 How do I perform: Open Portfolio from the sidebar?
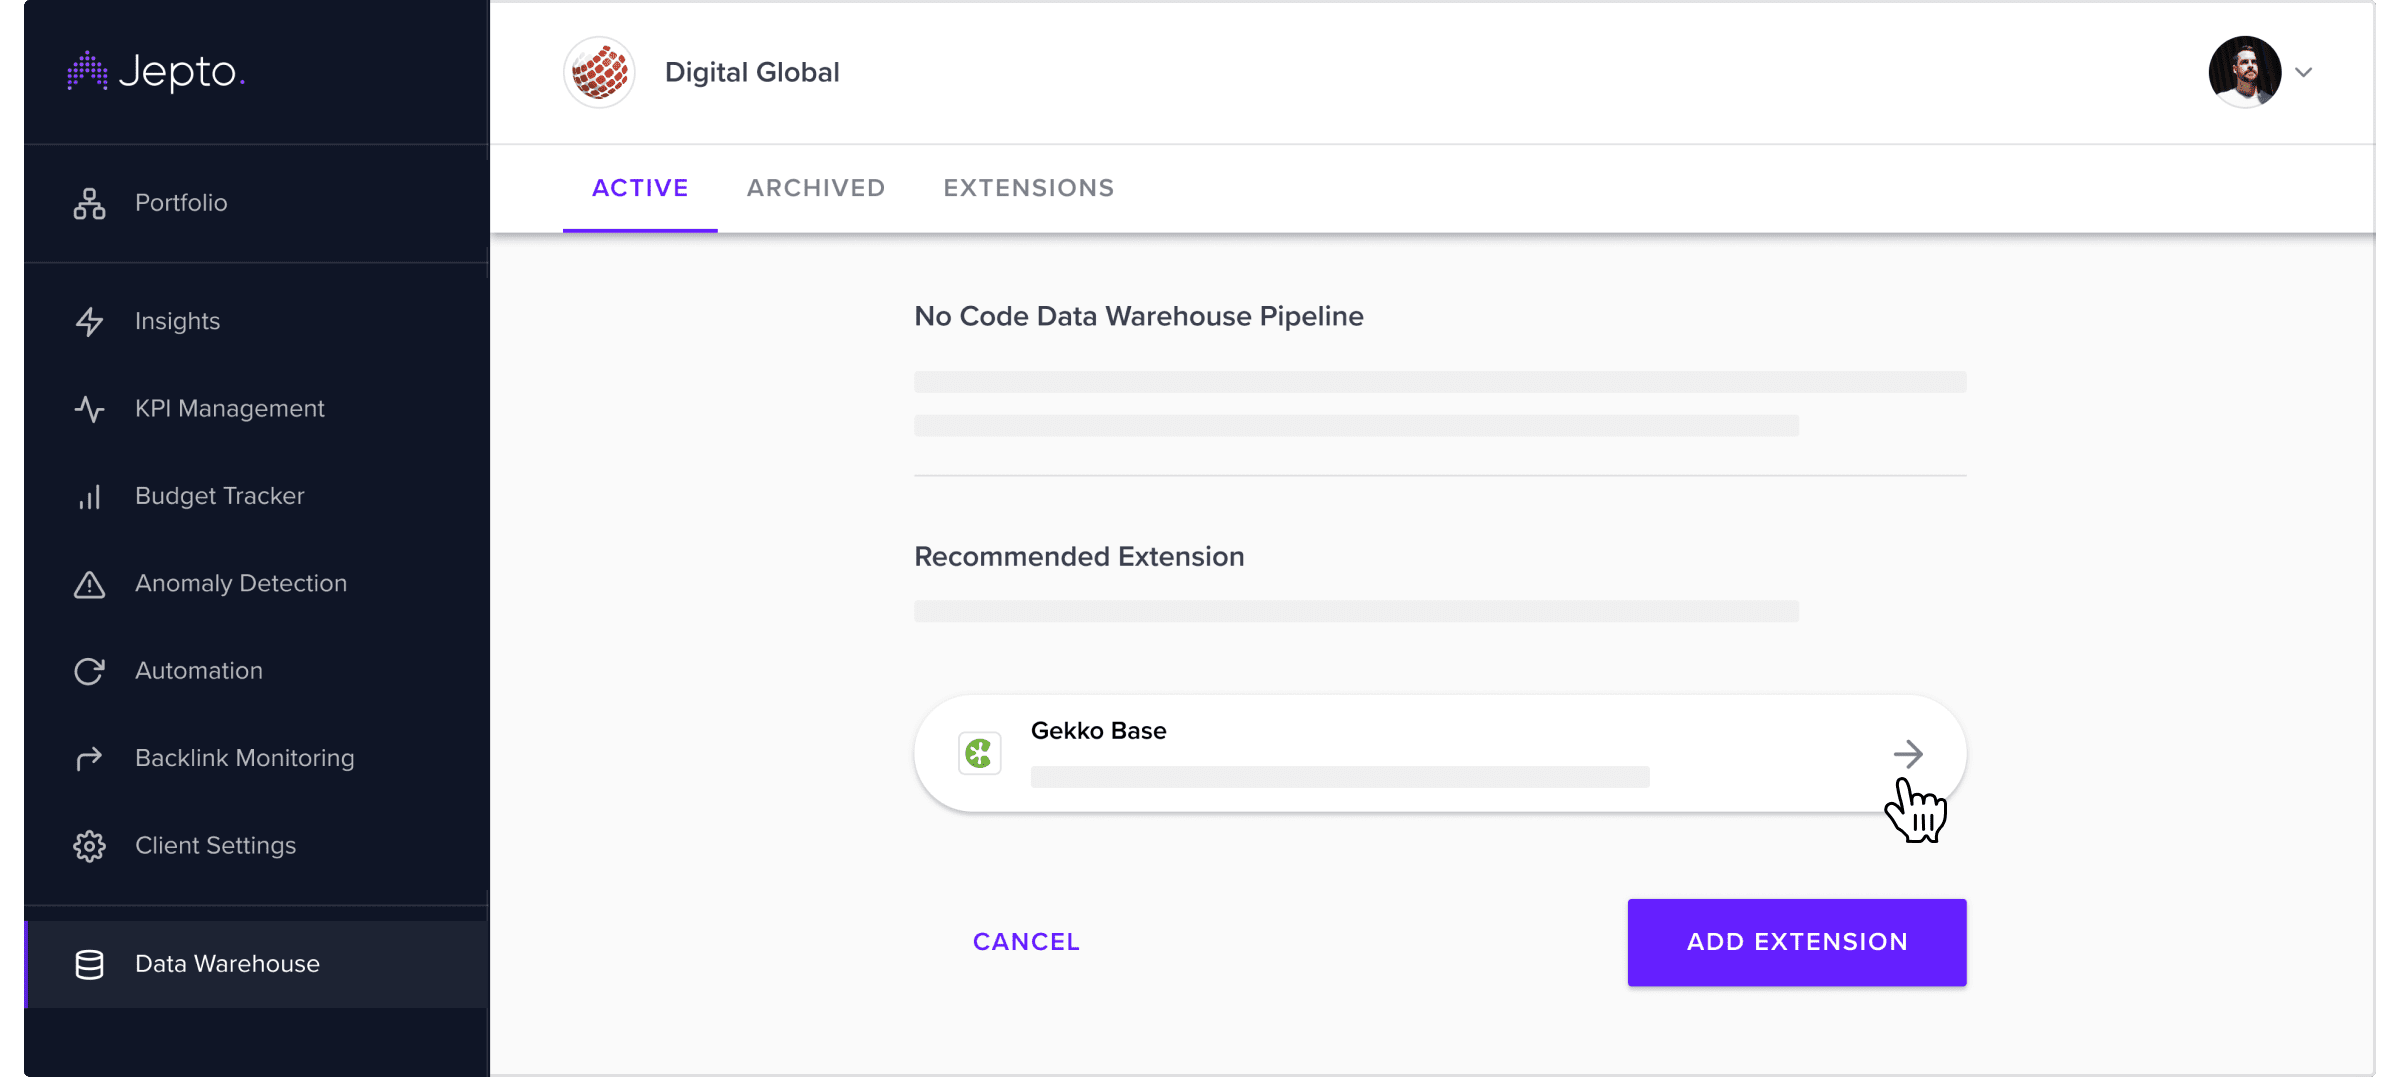pos(180,203)
